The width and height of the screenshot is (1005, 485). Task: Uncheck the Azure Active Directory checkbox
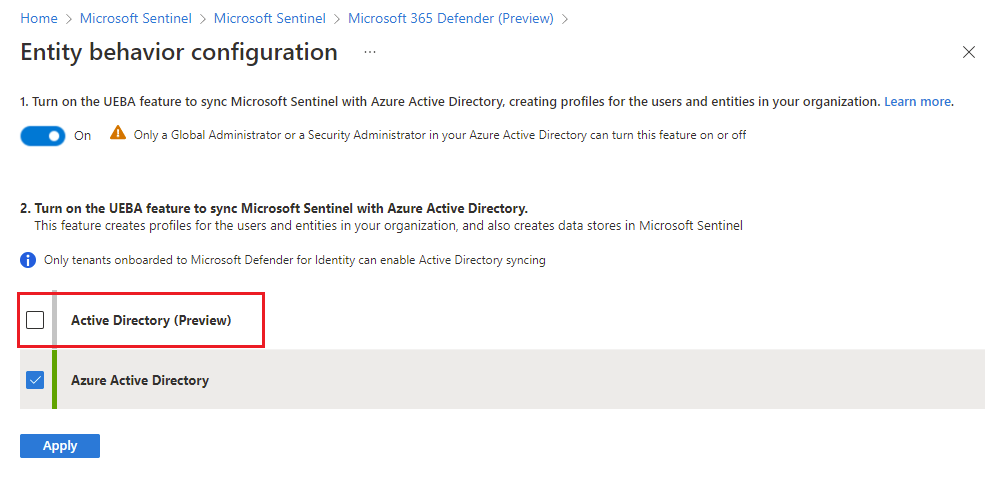[35, 380]
